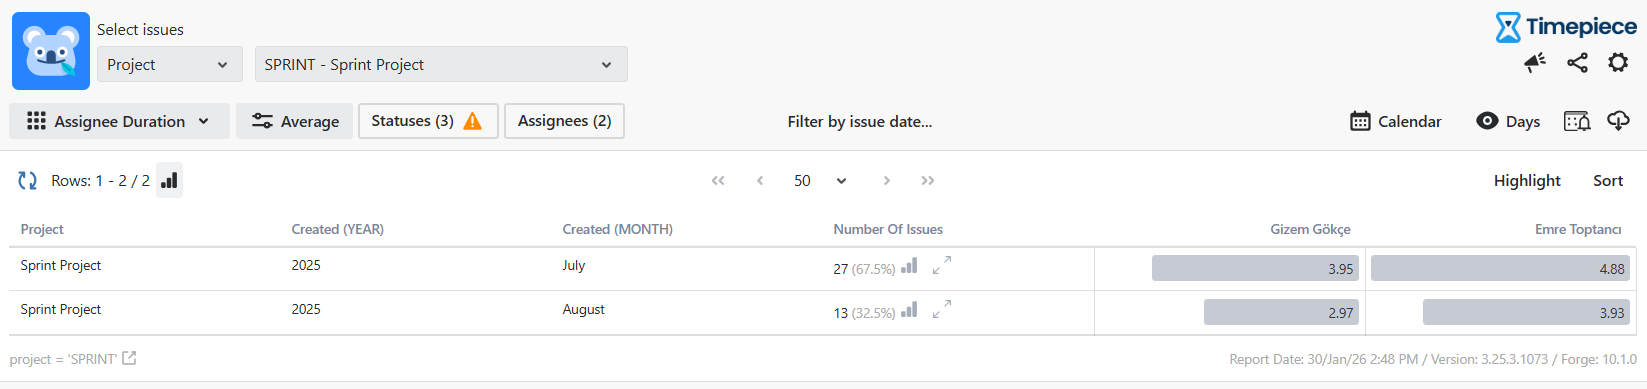Click Filter by issue date field
This screenshot has width=1647, height=389.
(860, 121)
